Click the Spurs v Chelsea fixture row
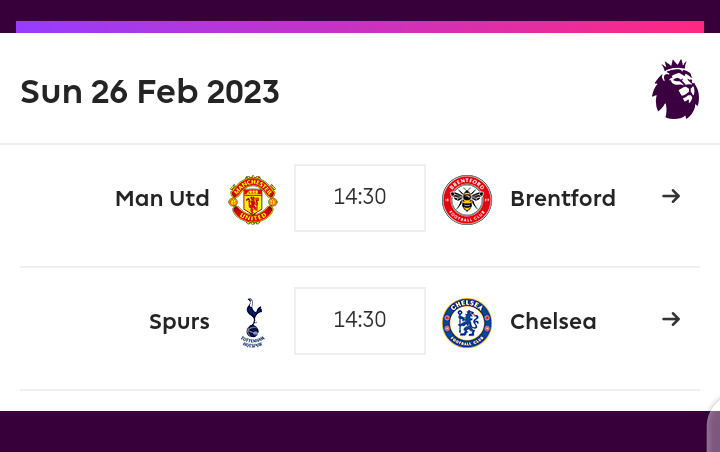 click(360, 328)
